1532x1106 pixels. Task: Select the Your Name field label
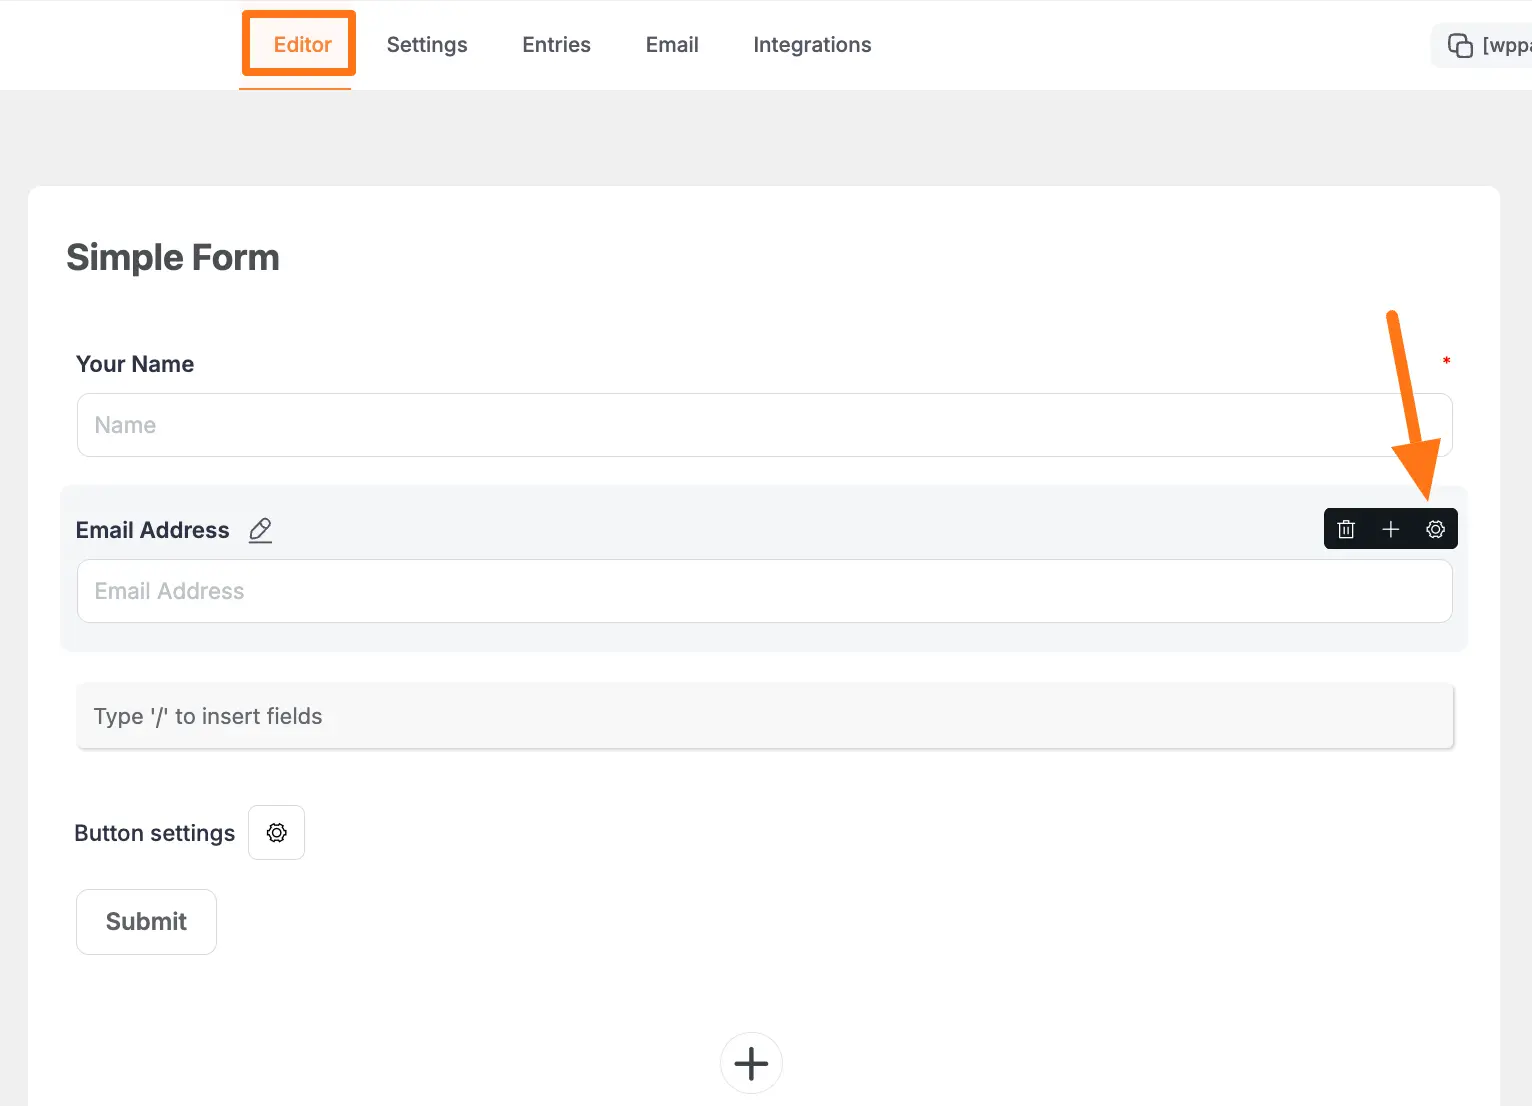click(135, 364)
